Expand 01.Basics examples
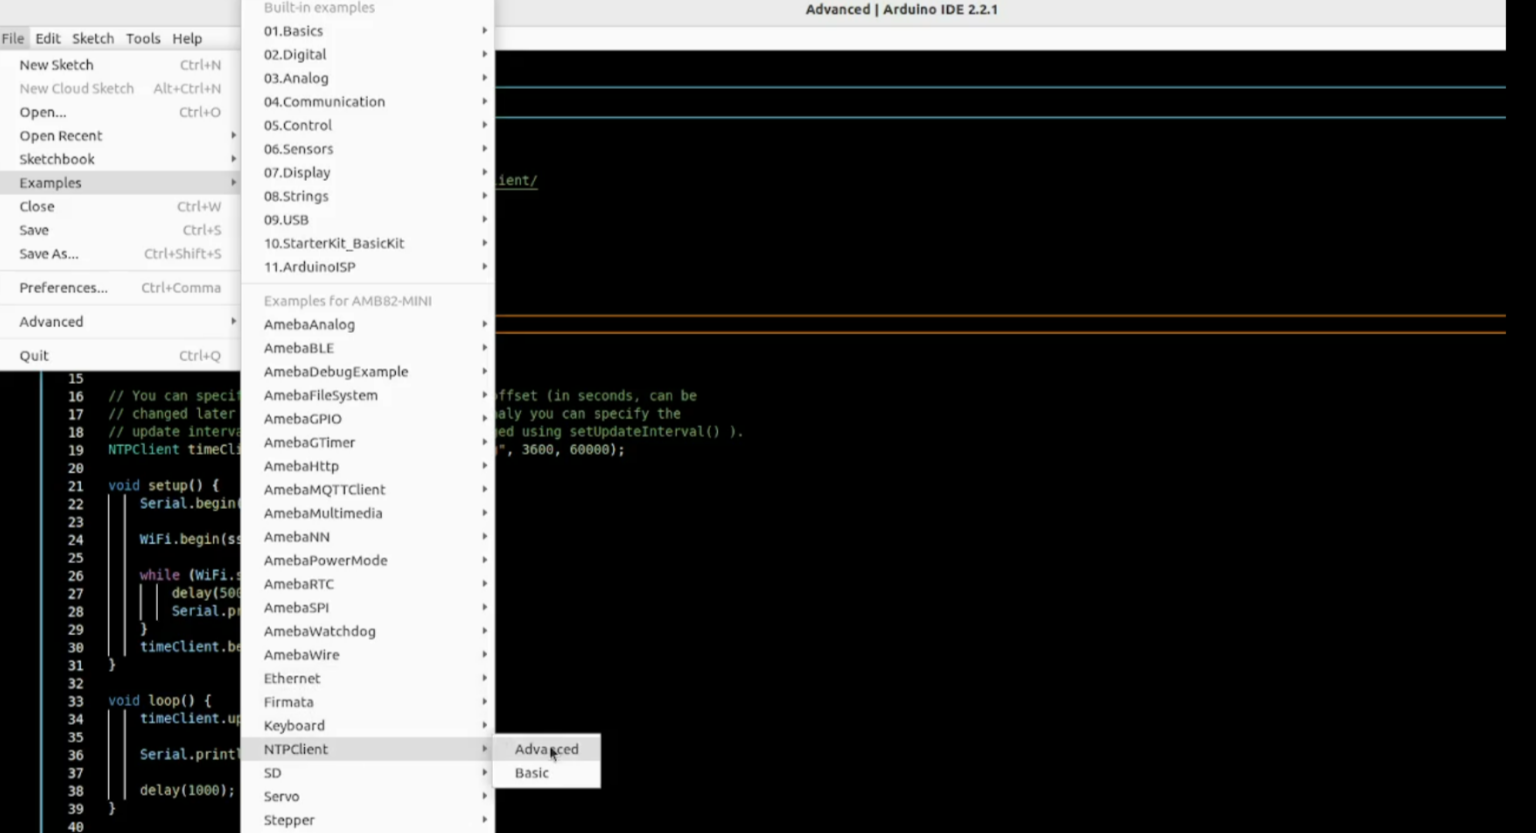The height and width of the screenshot is (833, 1536). 368,31
